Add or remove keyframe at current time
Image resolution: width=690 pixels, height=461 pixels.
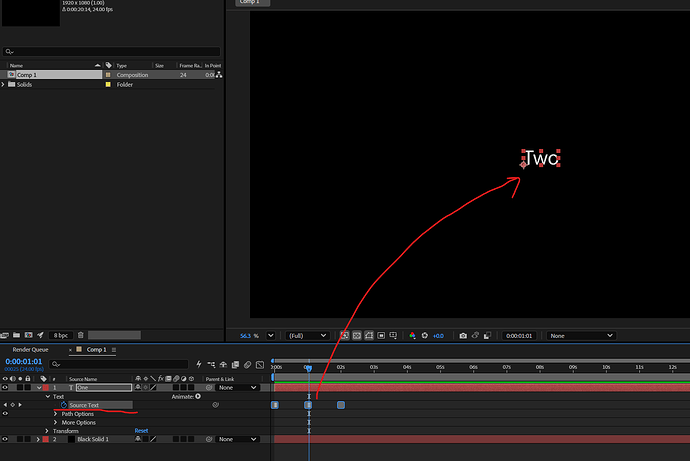pyautogui.click(x=12, y=405)
